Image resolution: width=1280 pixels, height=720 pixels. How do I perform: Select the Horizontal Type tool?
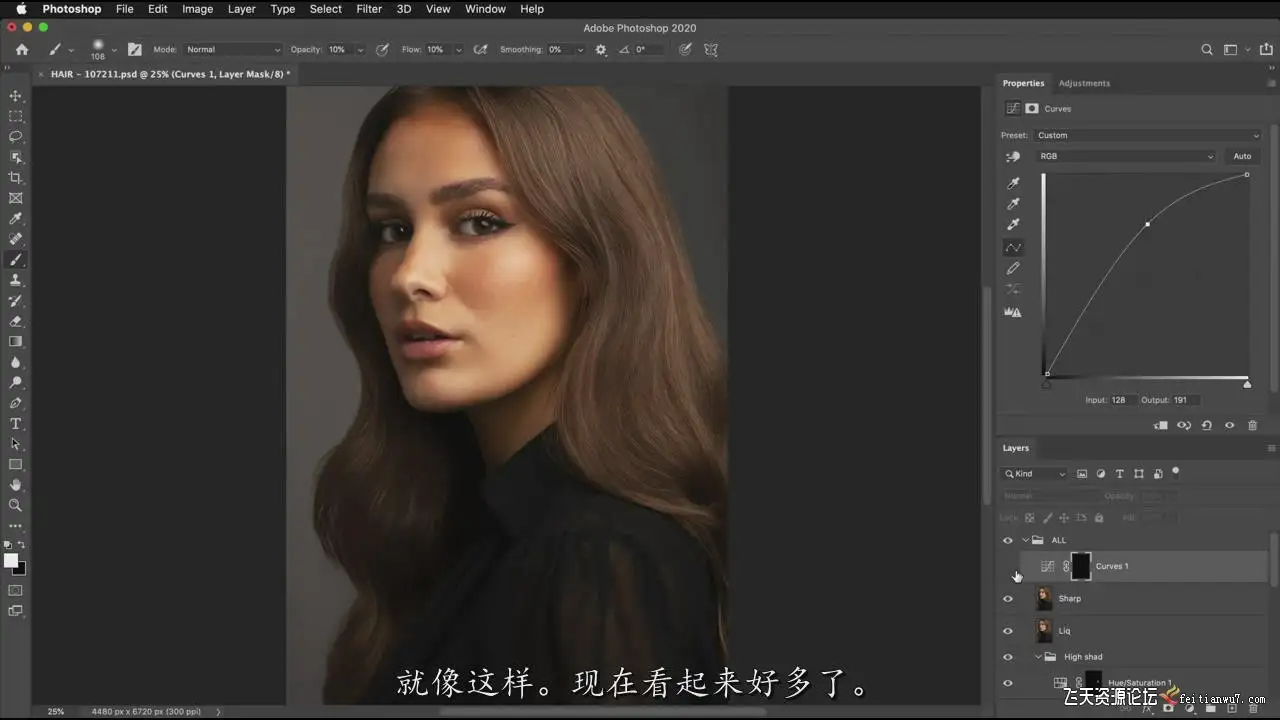tap(16, 424)
